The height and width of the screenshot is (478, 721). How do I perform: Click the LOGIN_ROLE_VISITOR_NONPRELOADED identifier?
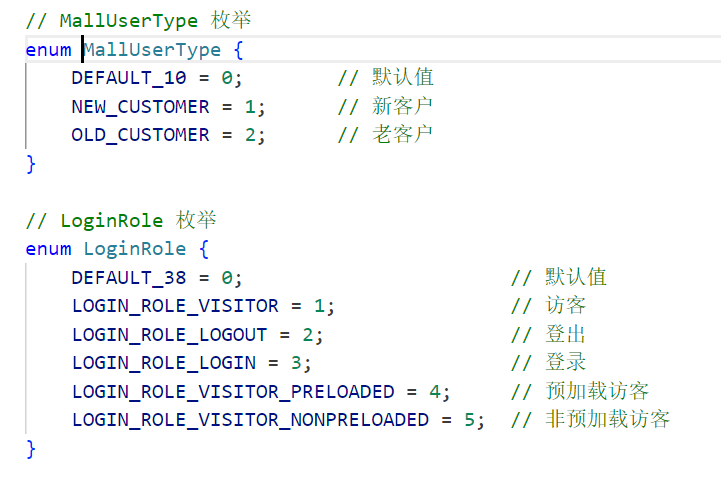coord(250,420)
